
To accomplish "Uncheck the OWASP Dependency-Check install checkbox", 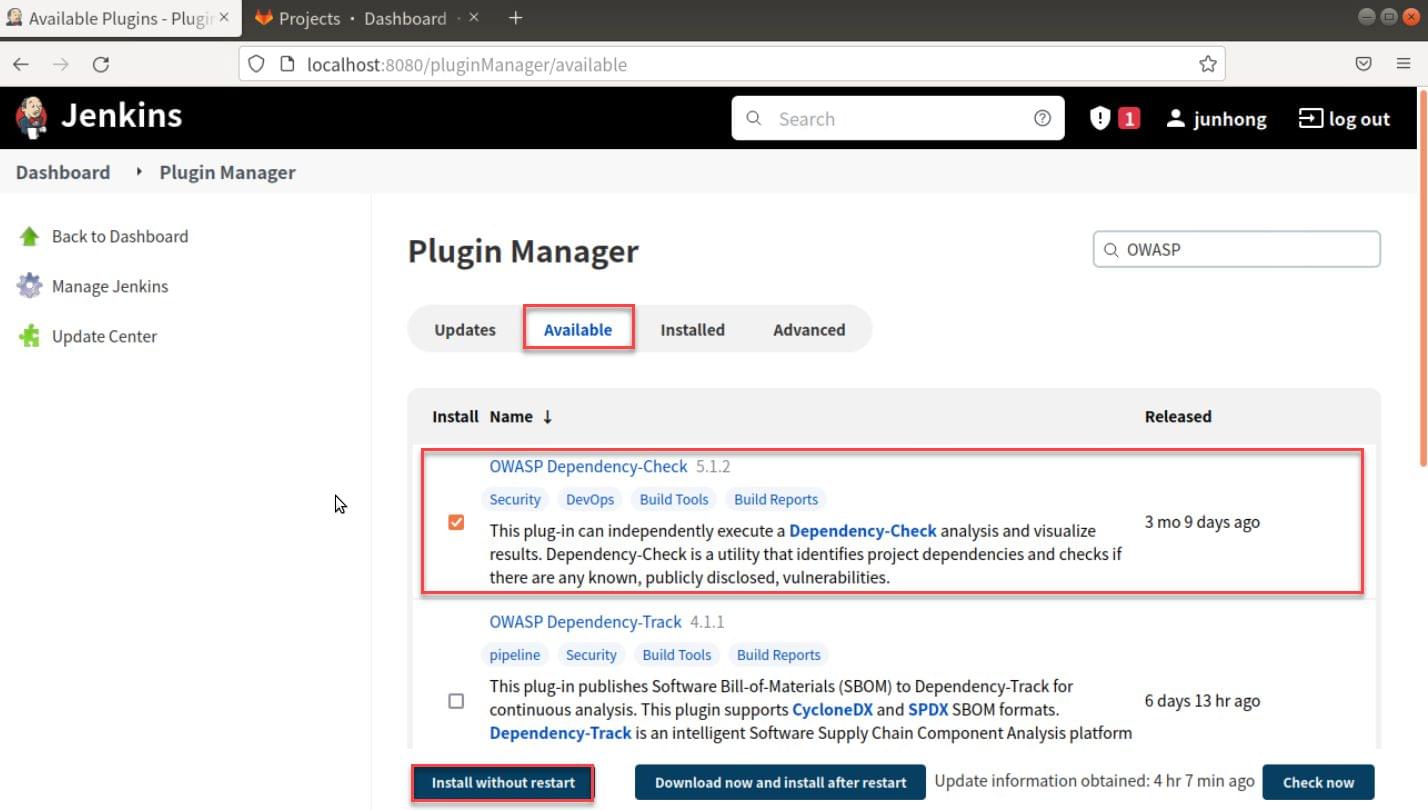I will 456,522.
